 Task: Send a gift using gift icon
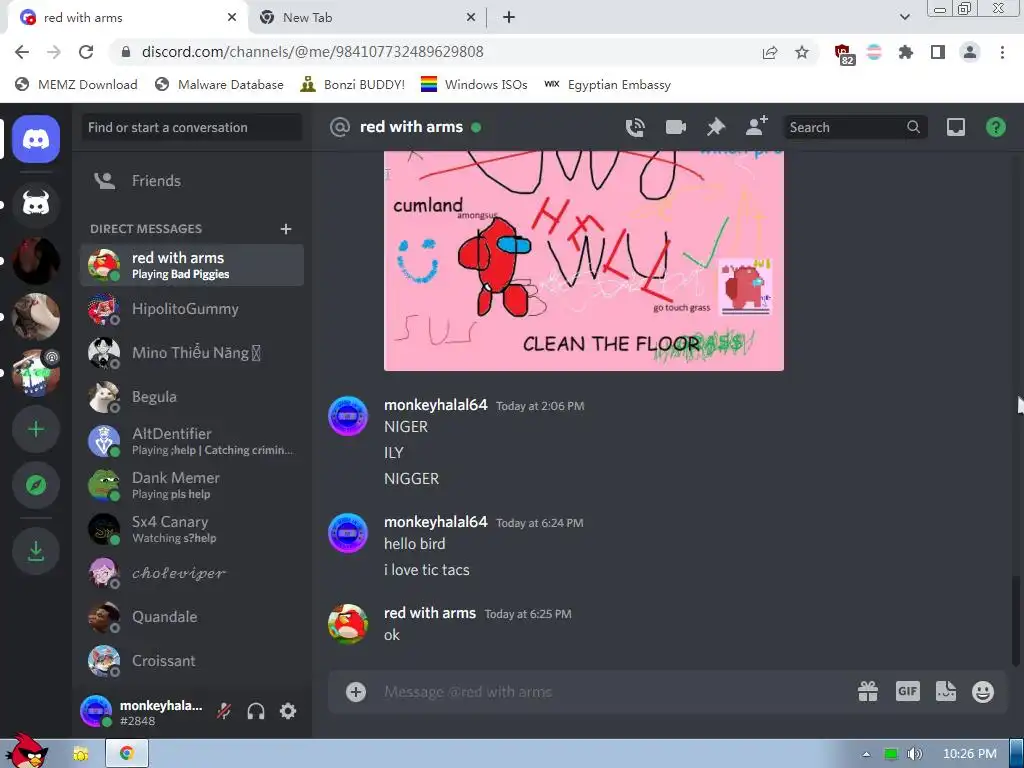[868, 691]
